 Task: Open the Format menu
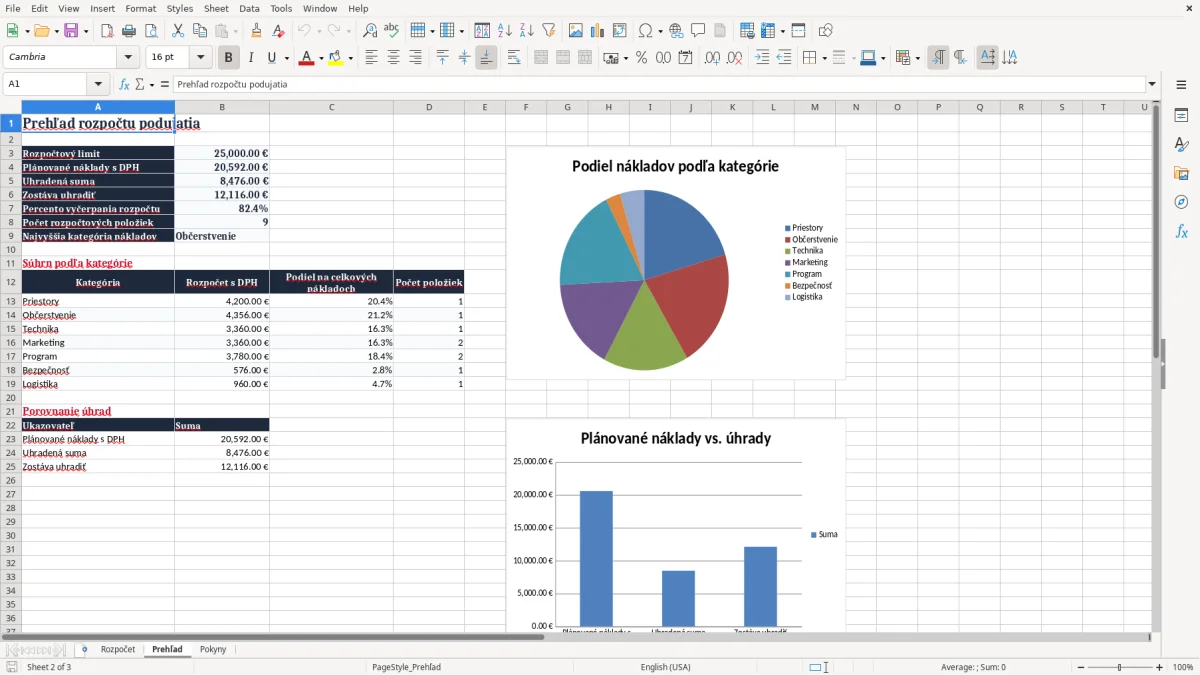tap(140, 8)
